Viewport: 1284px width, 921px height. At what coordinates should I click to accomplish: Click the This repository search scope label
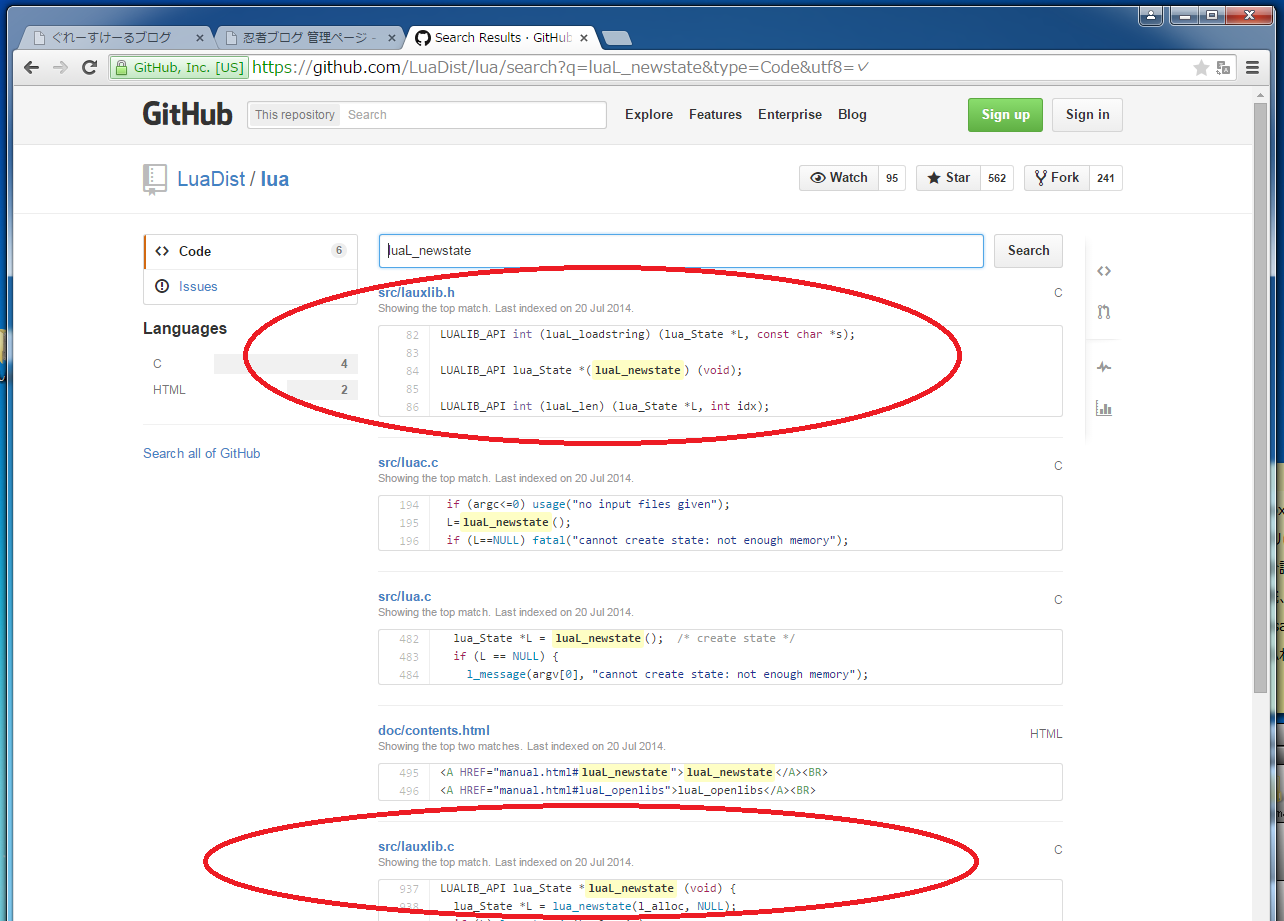(x=294, y=115)
